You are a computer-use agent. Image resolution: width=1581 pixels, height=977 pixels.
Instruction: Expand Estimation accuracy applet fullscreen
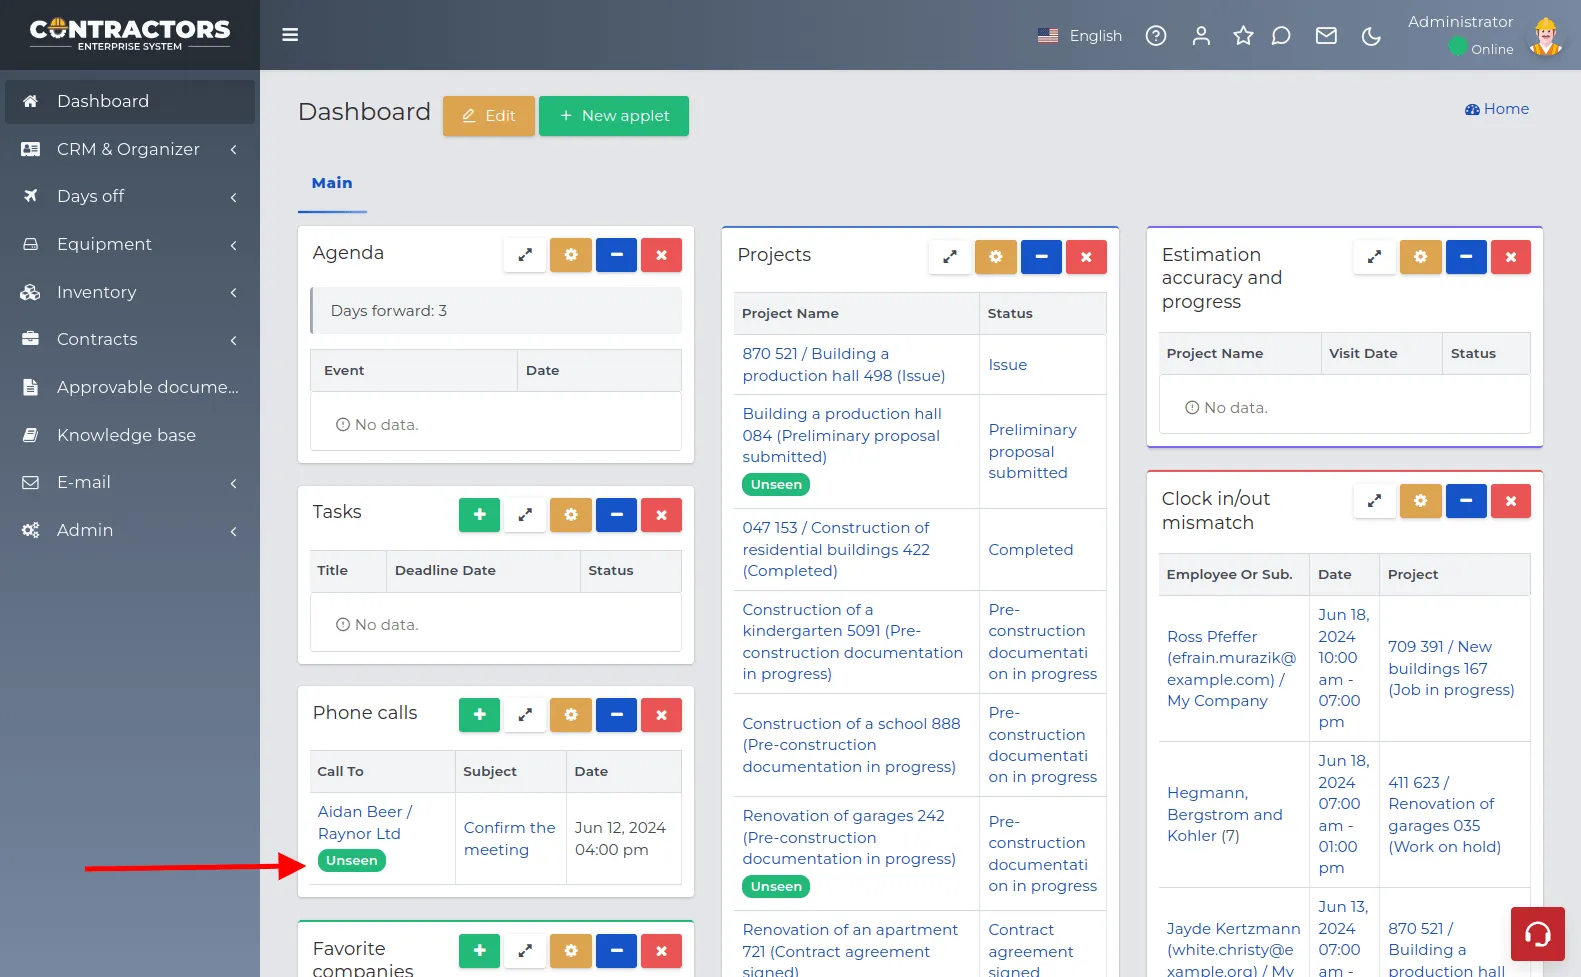[1375, 257]
